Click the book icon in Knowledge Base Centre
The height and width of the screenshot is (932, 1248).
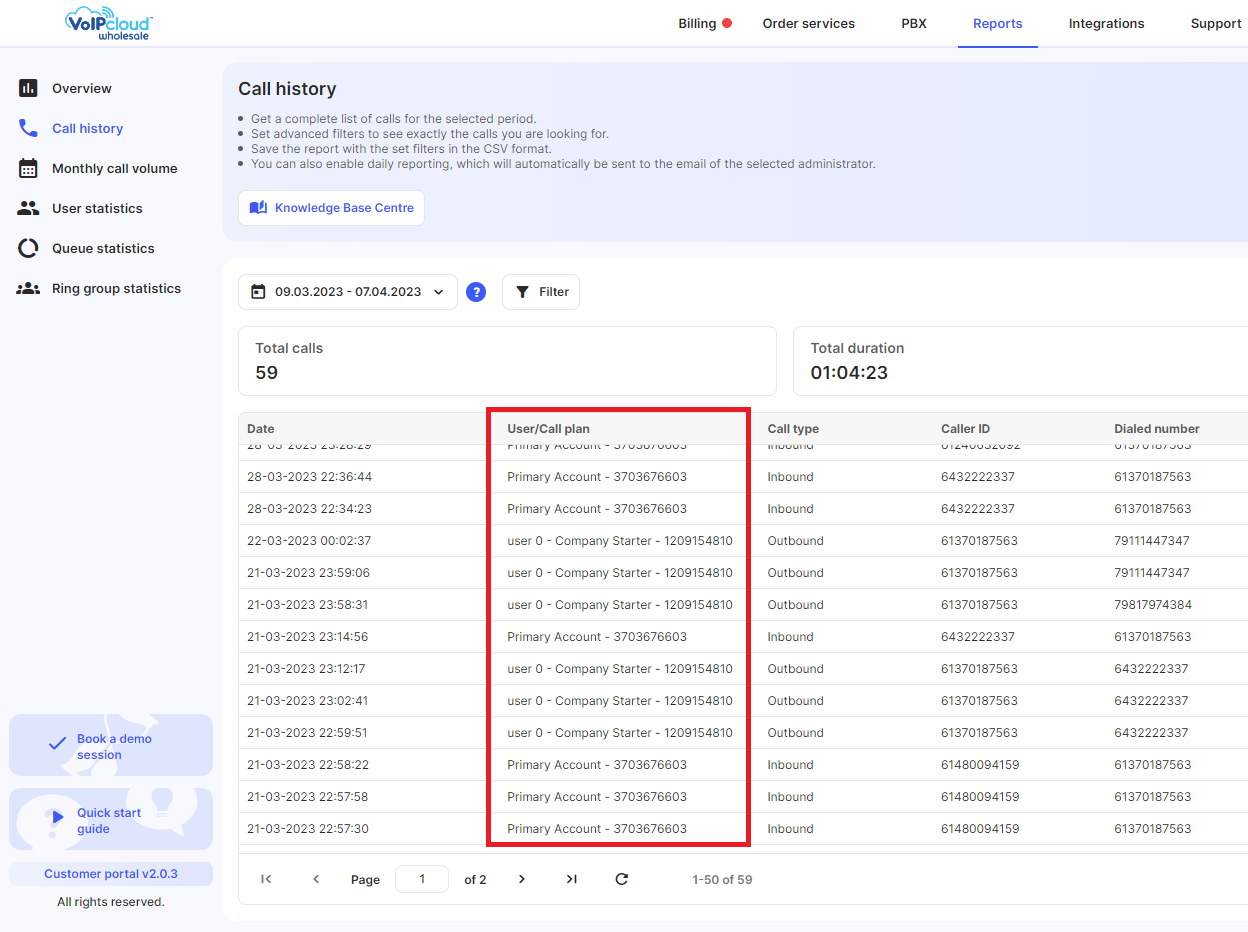pos(258,208)
